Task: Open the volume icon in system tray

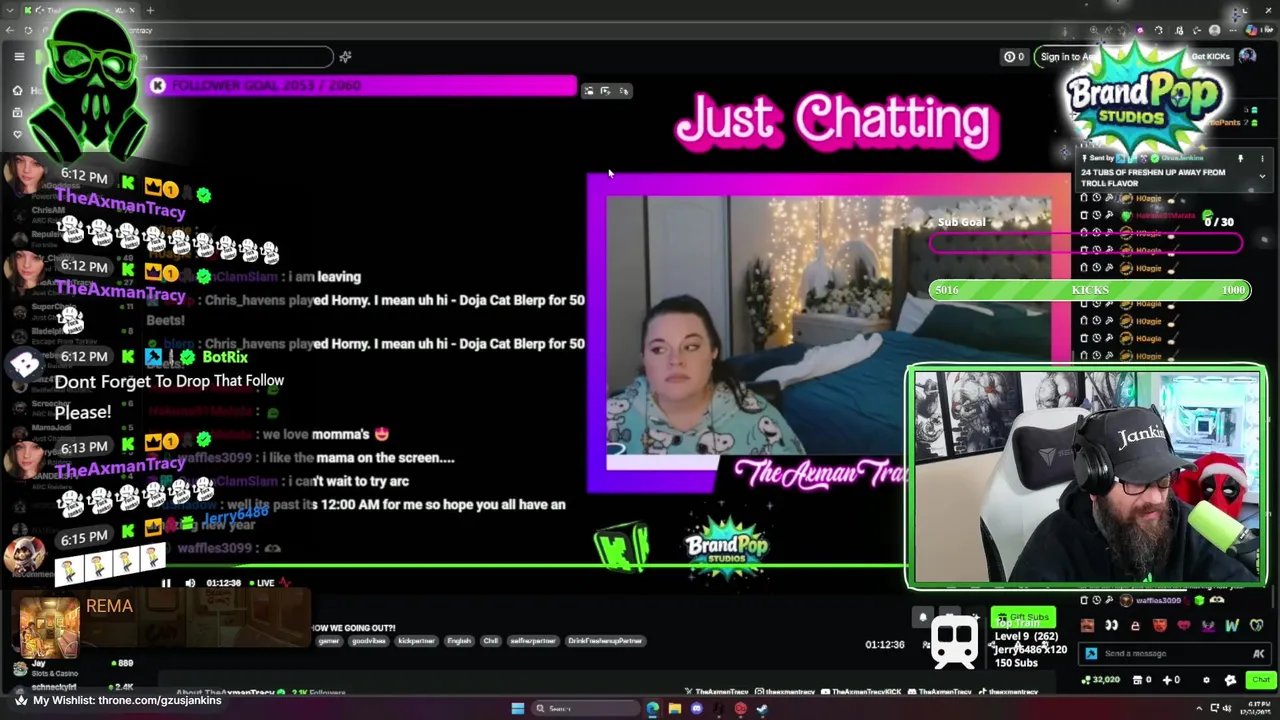Action: pos(1227,708)
